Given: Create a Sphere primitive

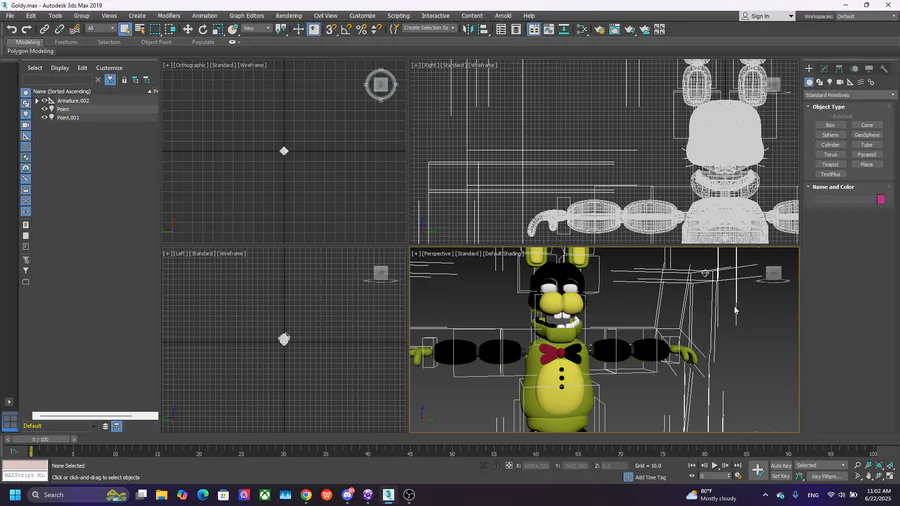Looking at the screenshot, I should [830, 135].
